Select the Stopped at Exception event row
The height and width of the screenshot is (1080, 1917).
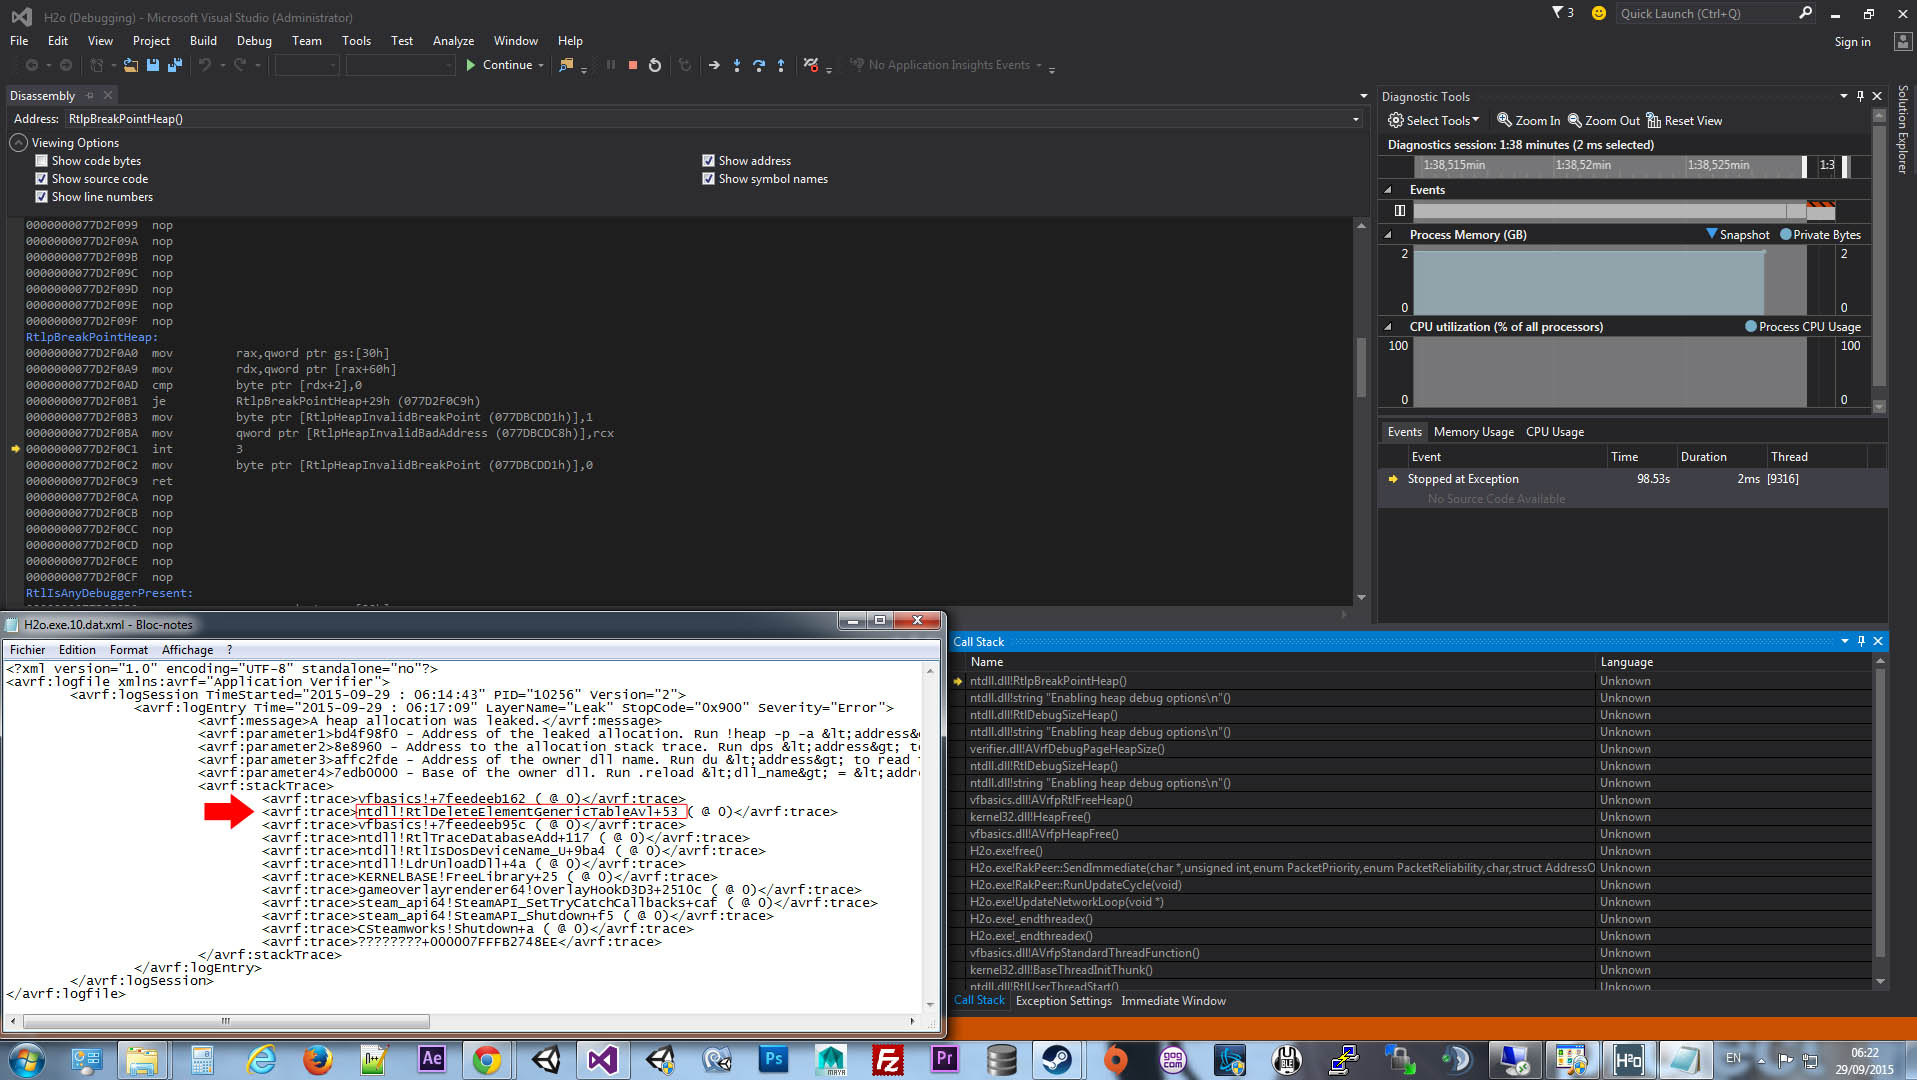[1631, 479]
